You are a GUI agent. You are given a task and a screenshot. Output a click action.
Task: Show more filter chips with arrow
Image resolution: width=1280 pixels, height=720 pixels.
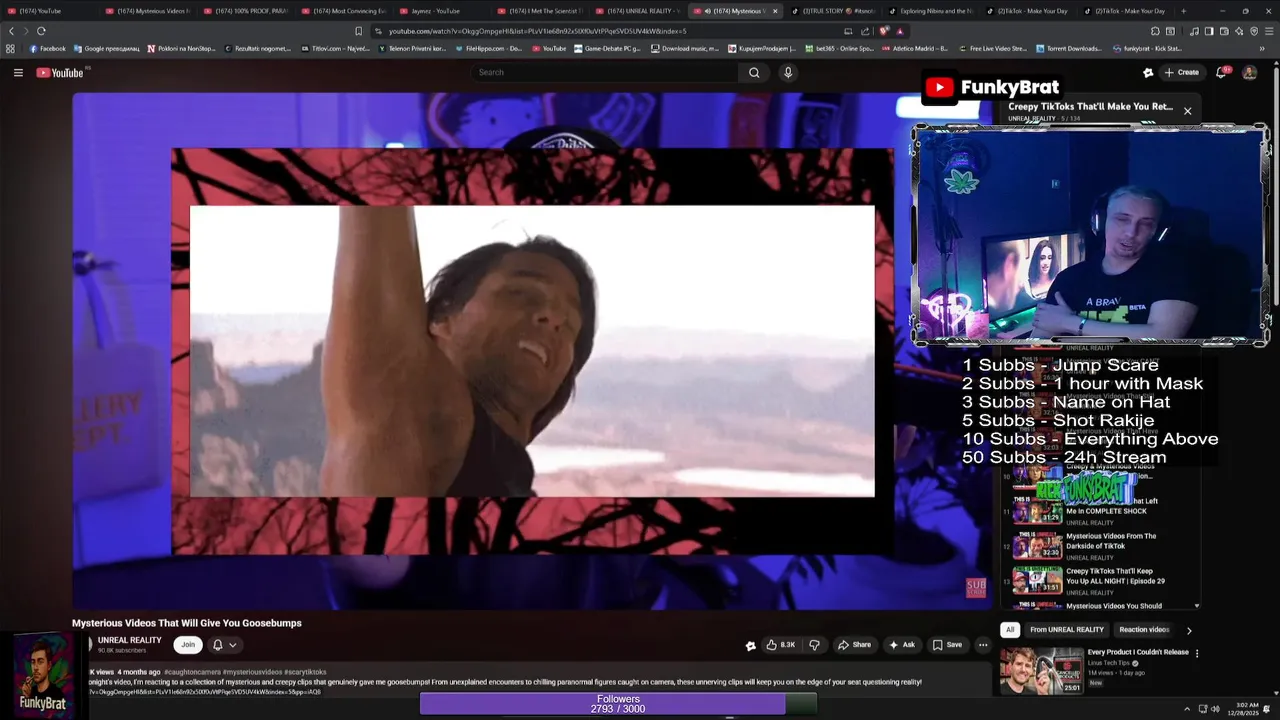[x=1189, y=630]
